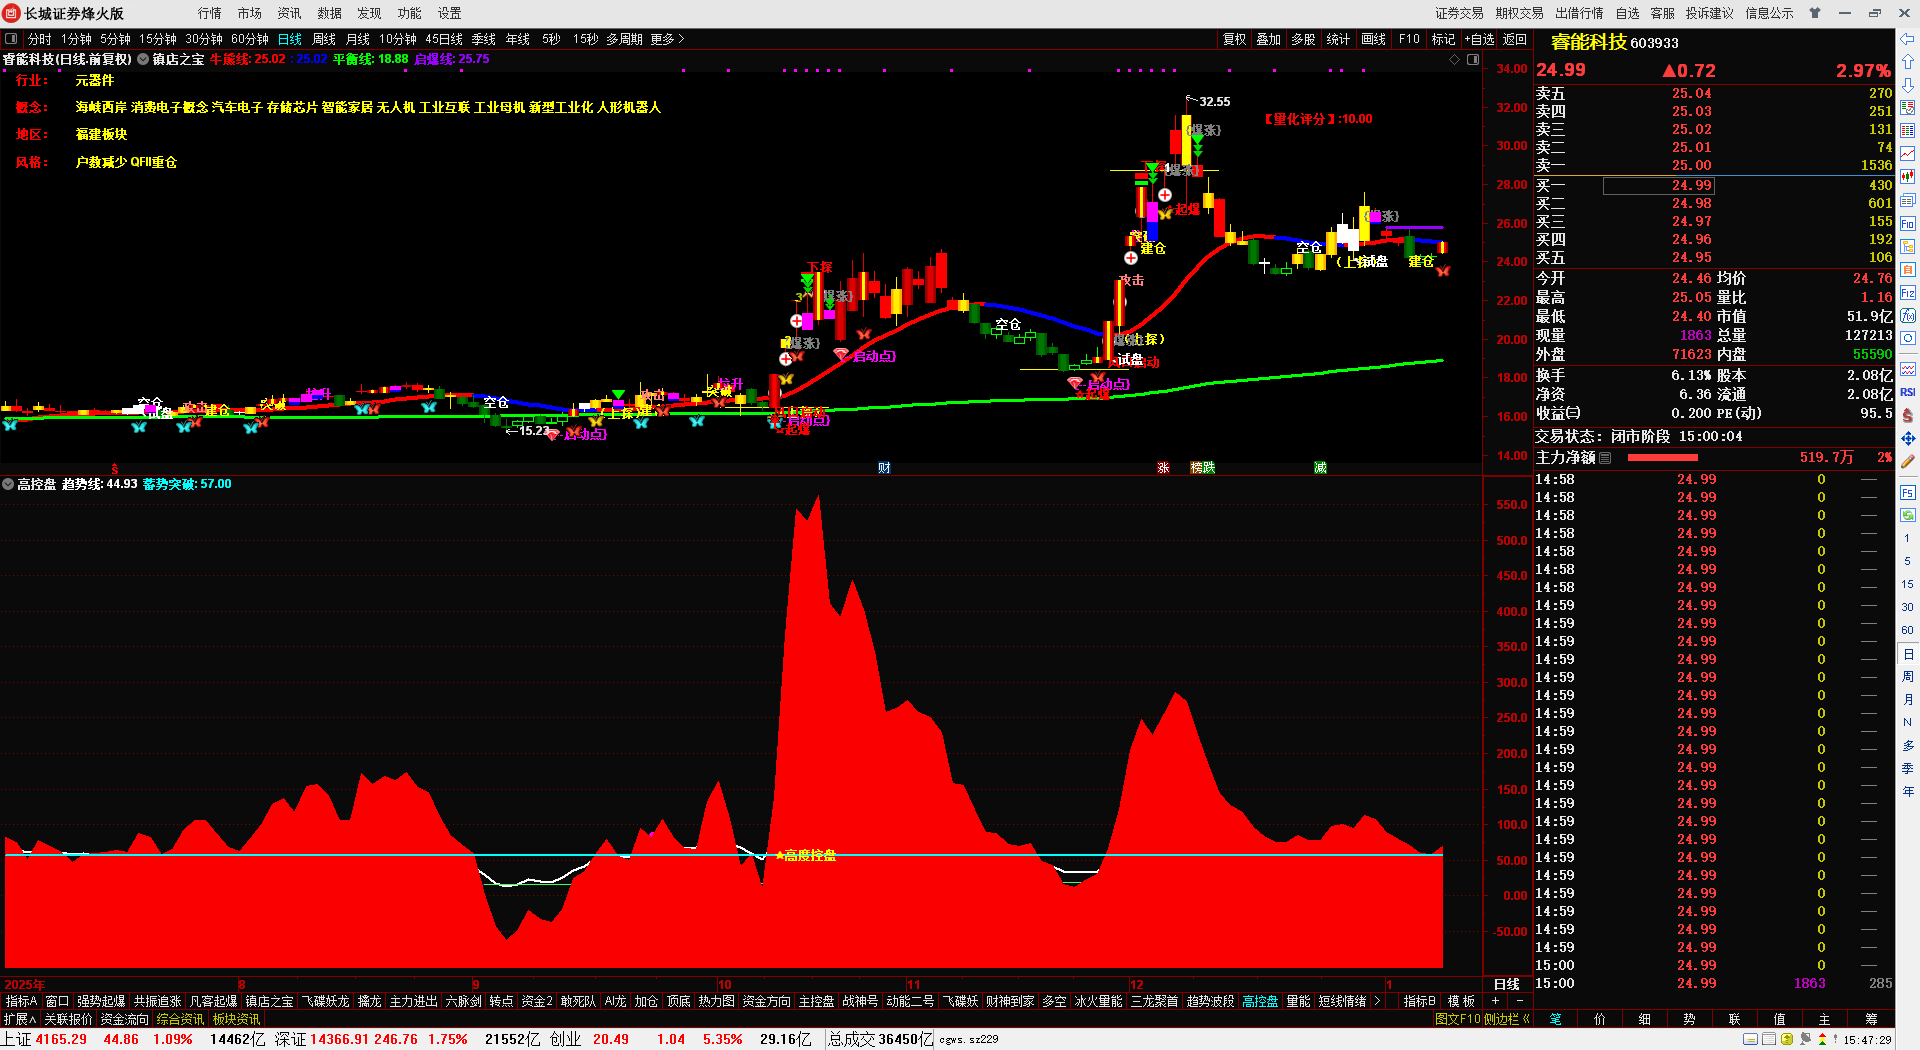Open the 模板 template dropdown
The image size is (1920, 1050).
point(1461,1001)
